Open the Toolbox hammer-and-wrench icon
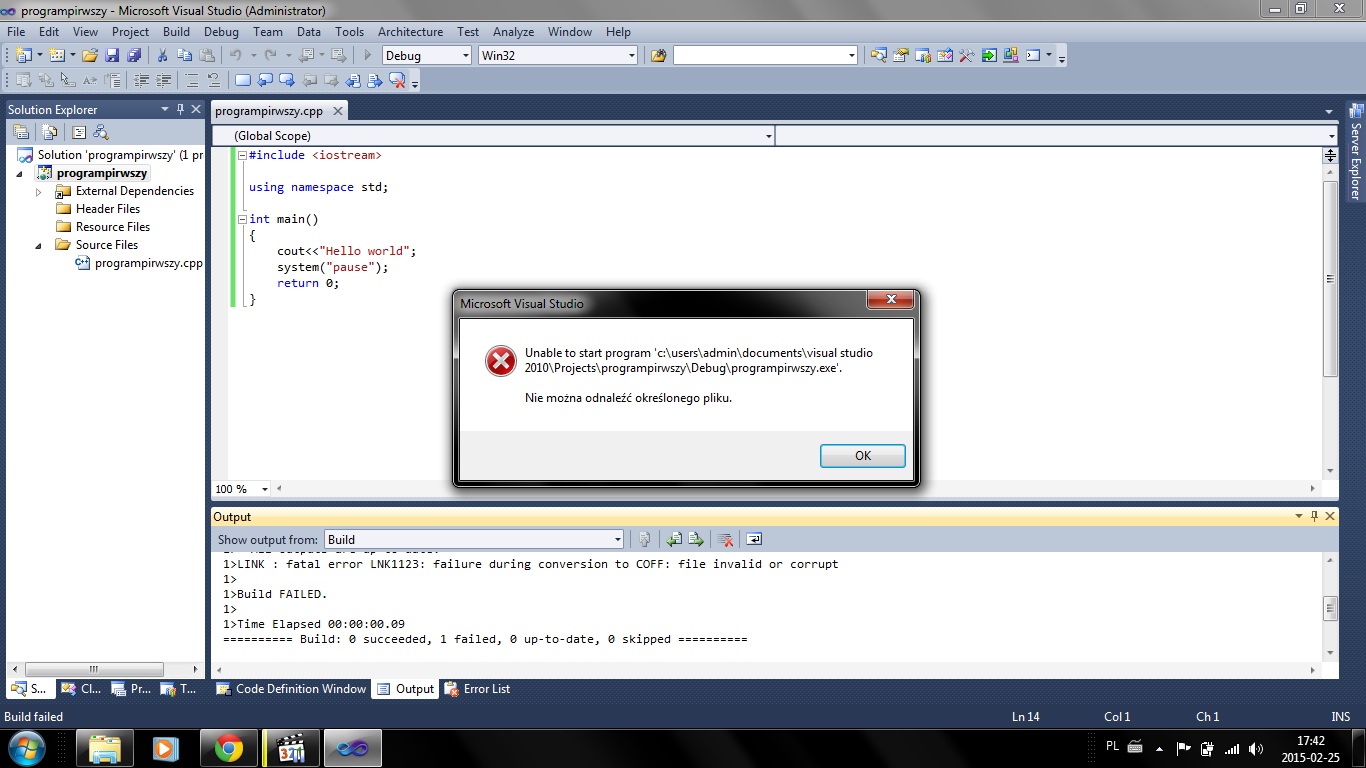This screenshot has width=1366, height=768. 966,55
